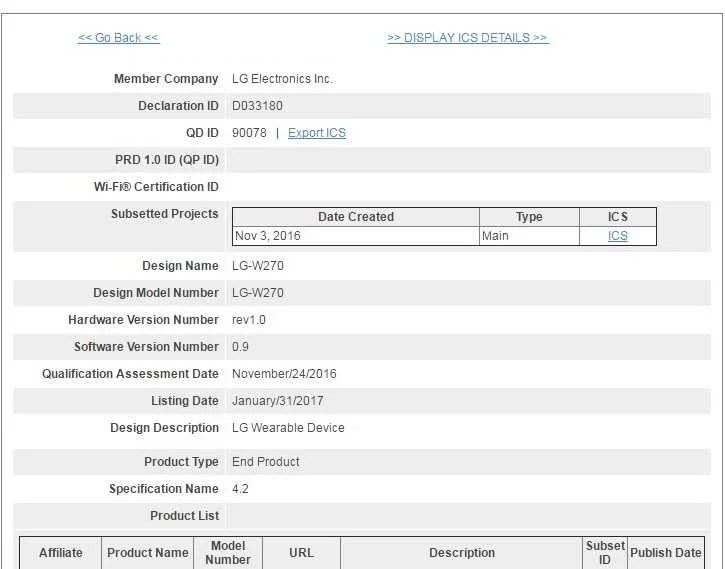Open the 'DISPLAY ICS DETAILS' link
The height and width of the screenshot is (569, 725).
click(x=468, y=38)
